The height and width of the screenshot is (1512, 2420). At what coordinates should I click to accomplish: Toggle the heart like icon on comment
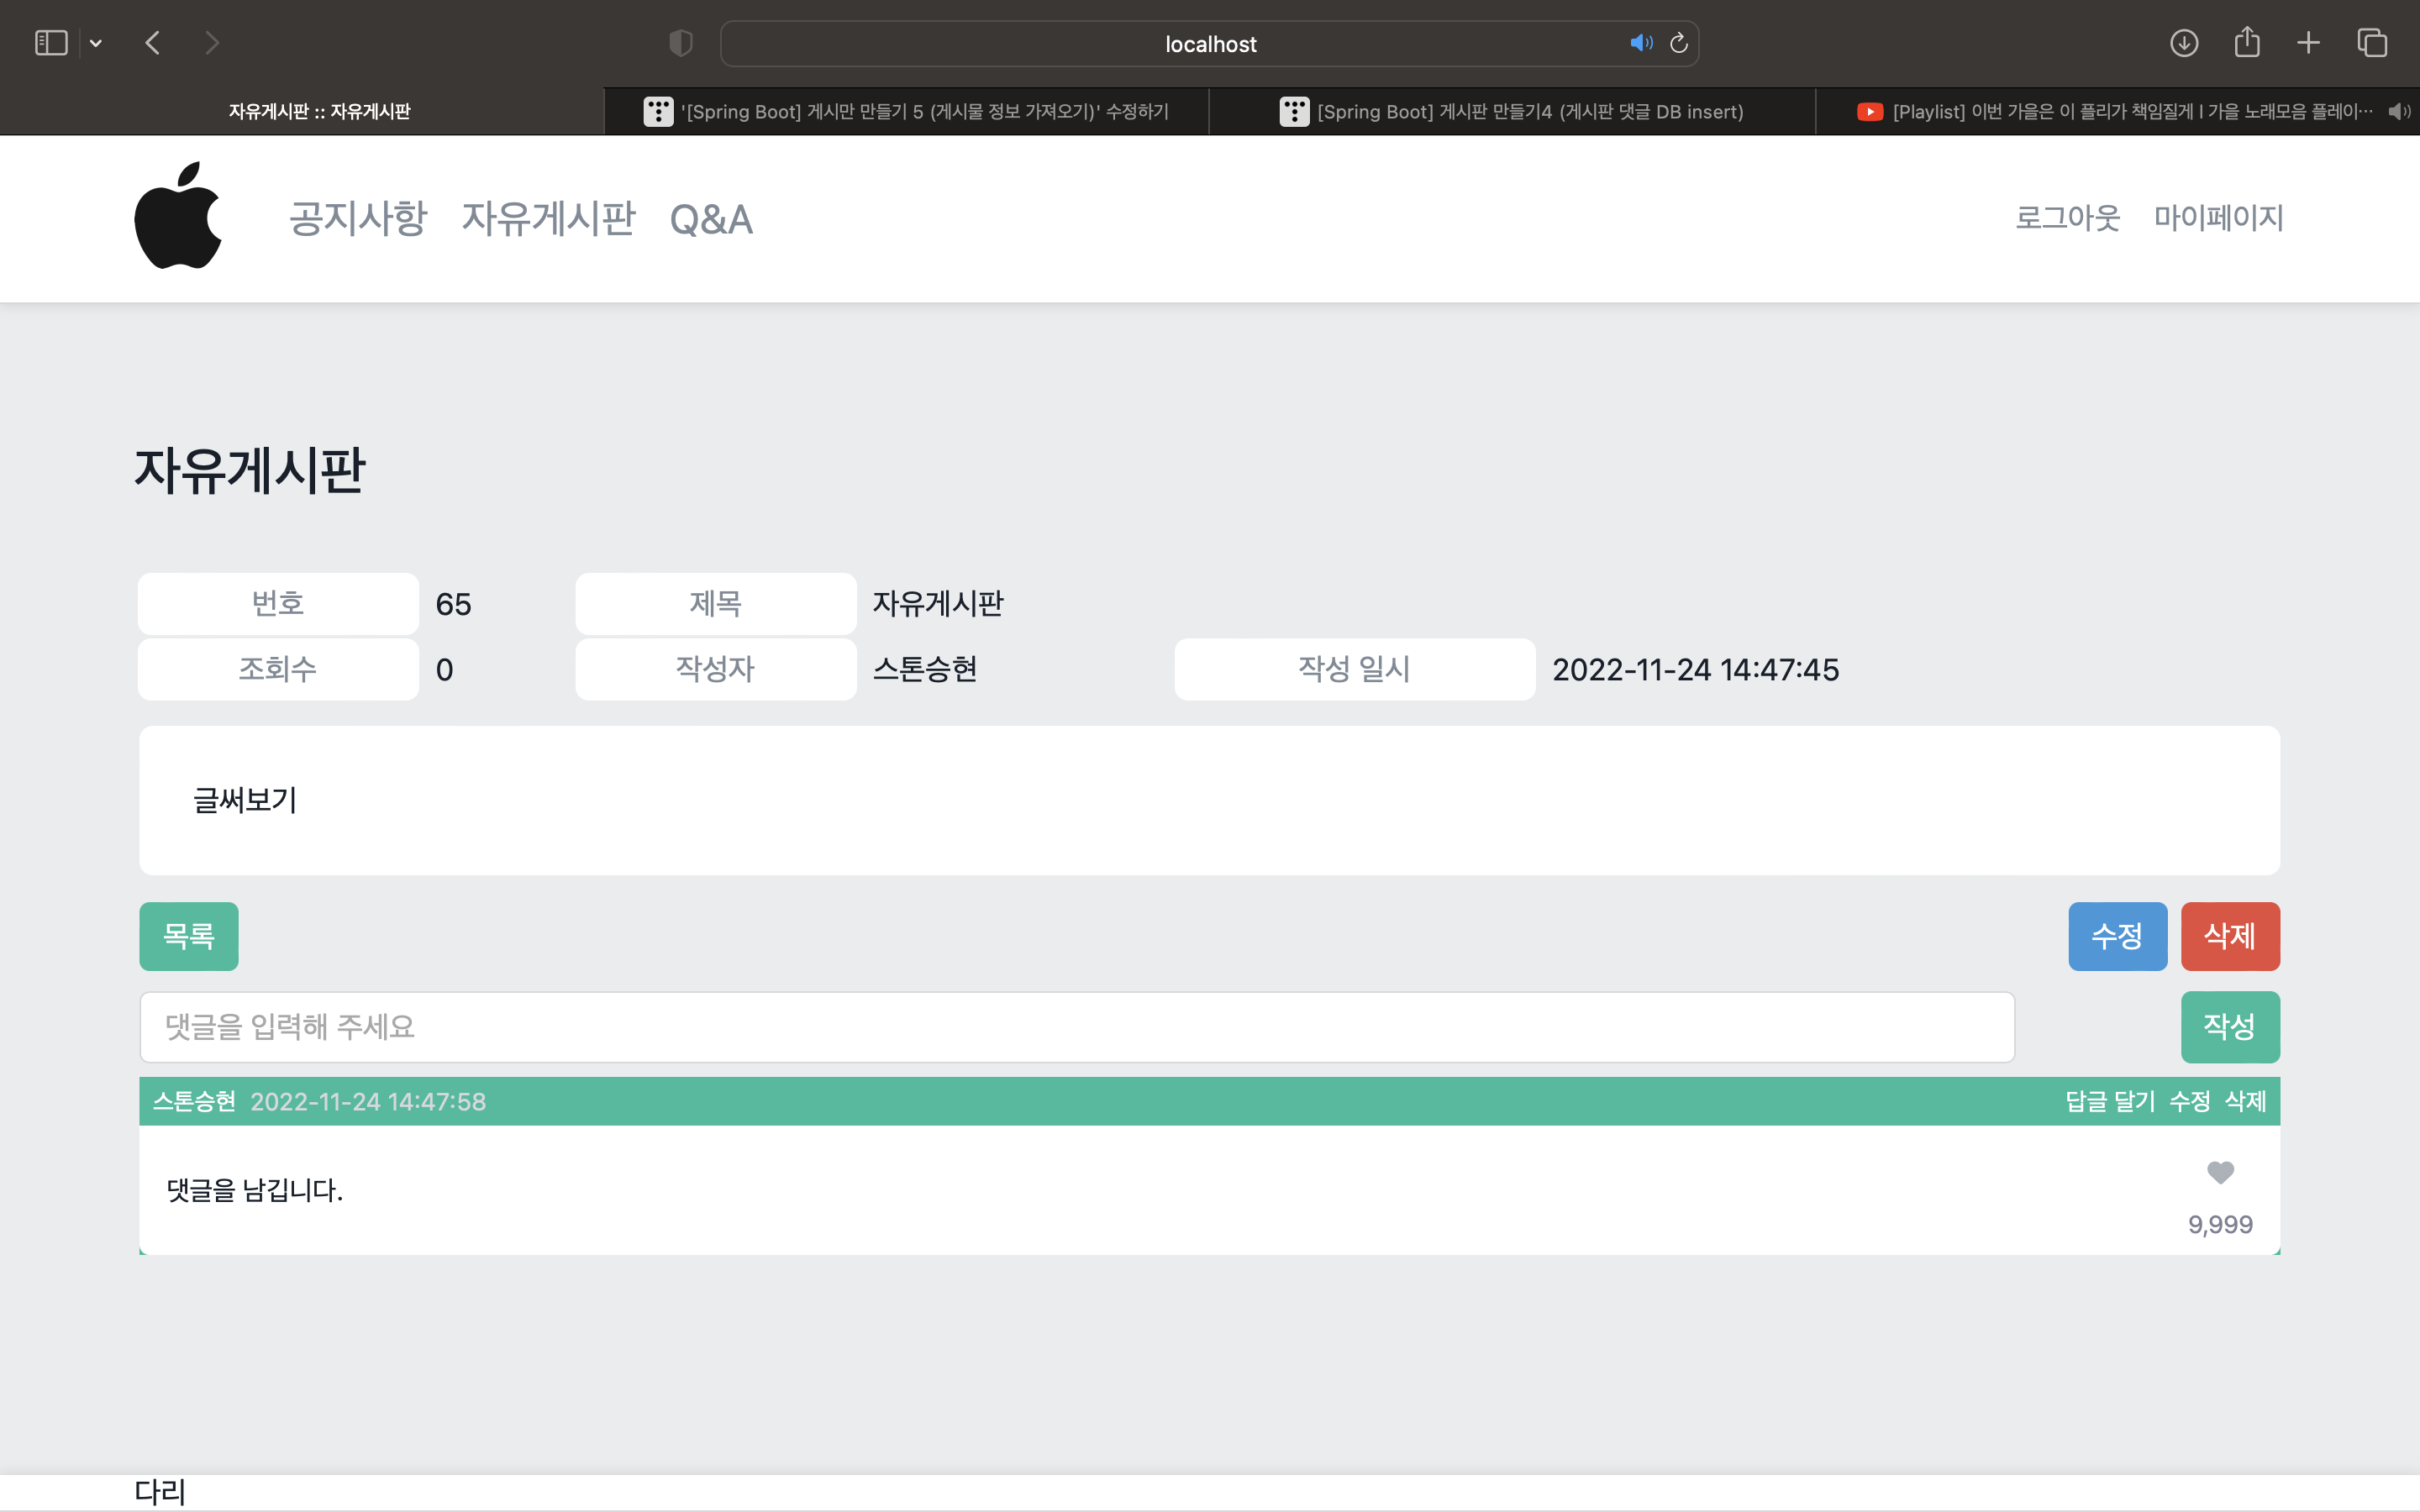click(x=2220, y=1172)
